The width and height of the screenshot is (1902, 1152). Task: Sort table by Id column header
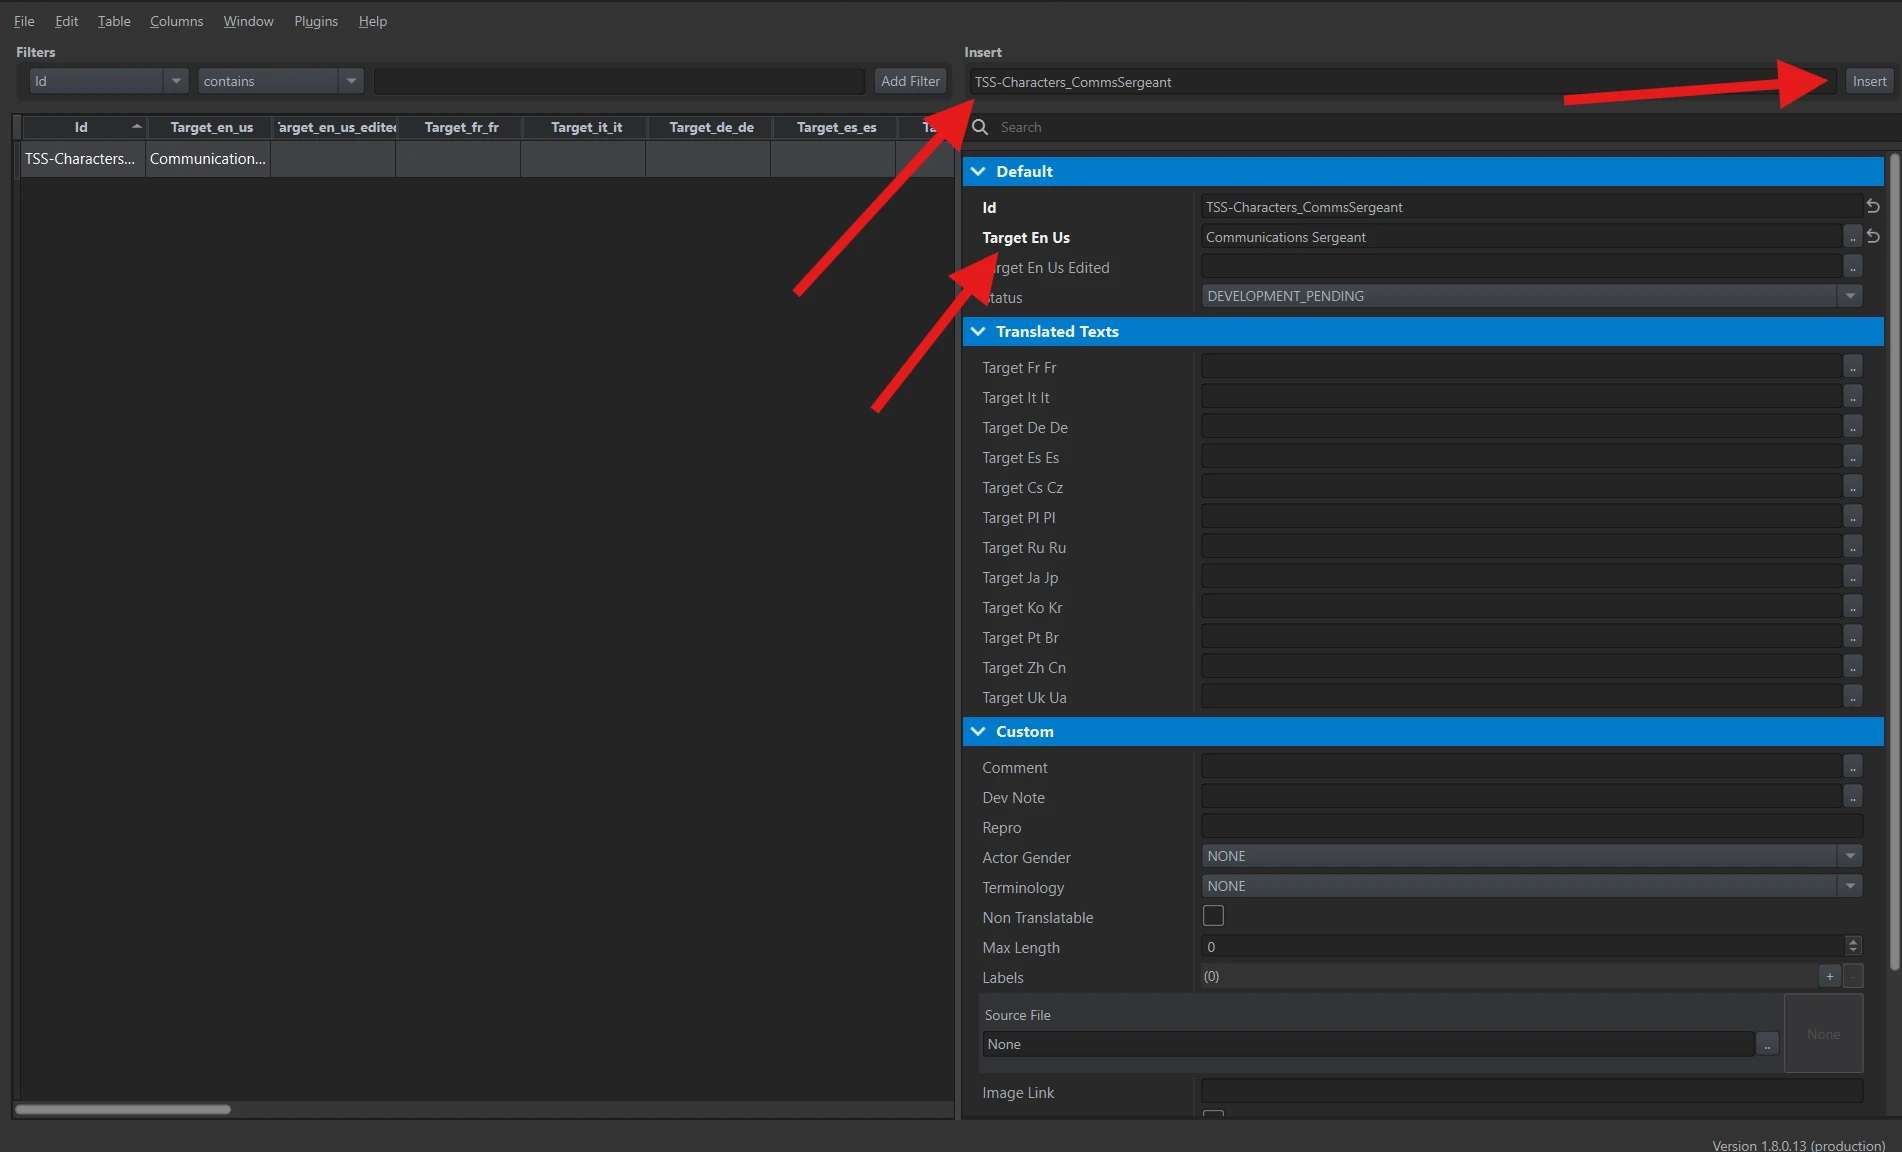83,127
